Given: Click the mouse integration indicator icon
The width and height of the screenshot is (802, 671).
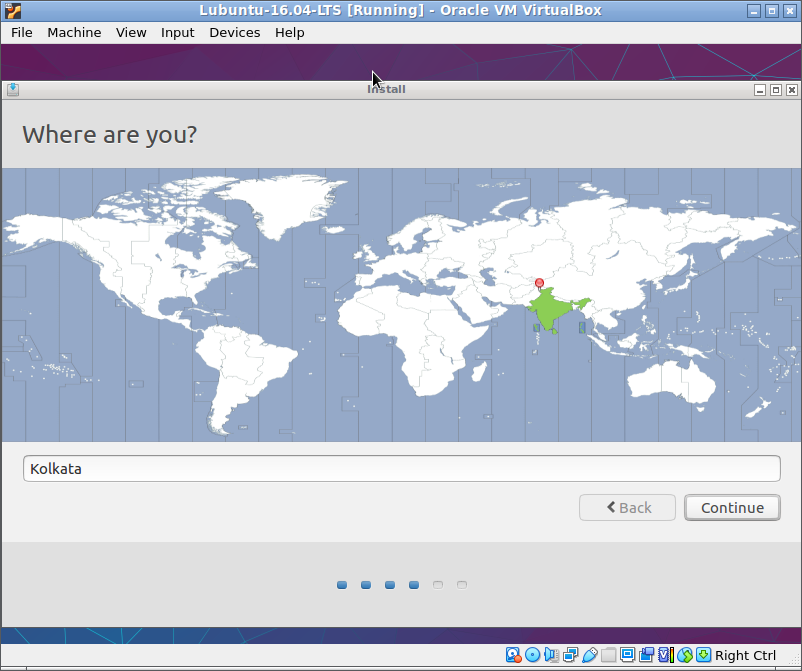Looking at the screenshot, I should [x=684, y=655].
